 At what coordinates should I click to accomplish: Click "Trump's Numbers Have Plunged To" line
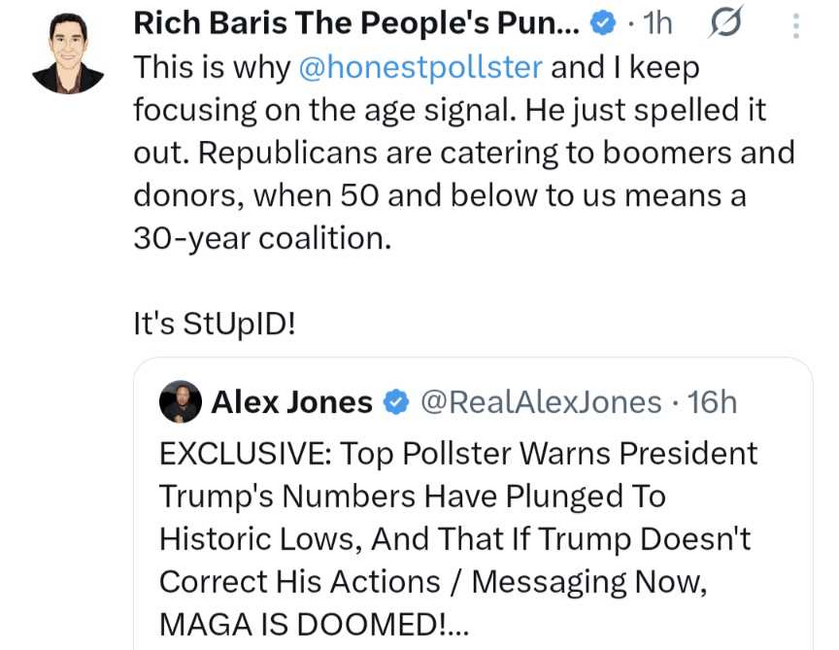pyautogui.click(x=412, y=496)
